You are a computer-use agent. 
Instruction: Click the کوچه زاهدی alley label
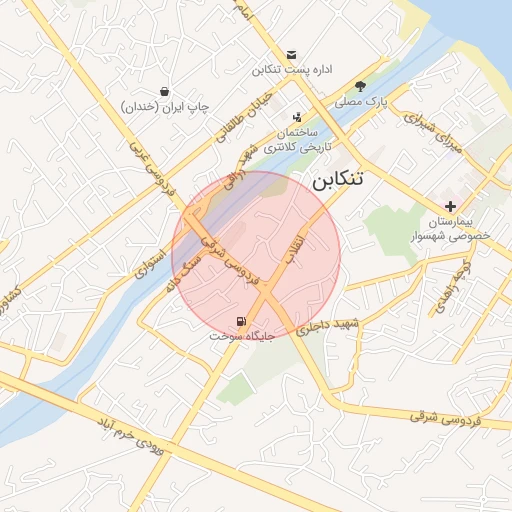[452, 286]
